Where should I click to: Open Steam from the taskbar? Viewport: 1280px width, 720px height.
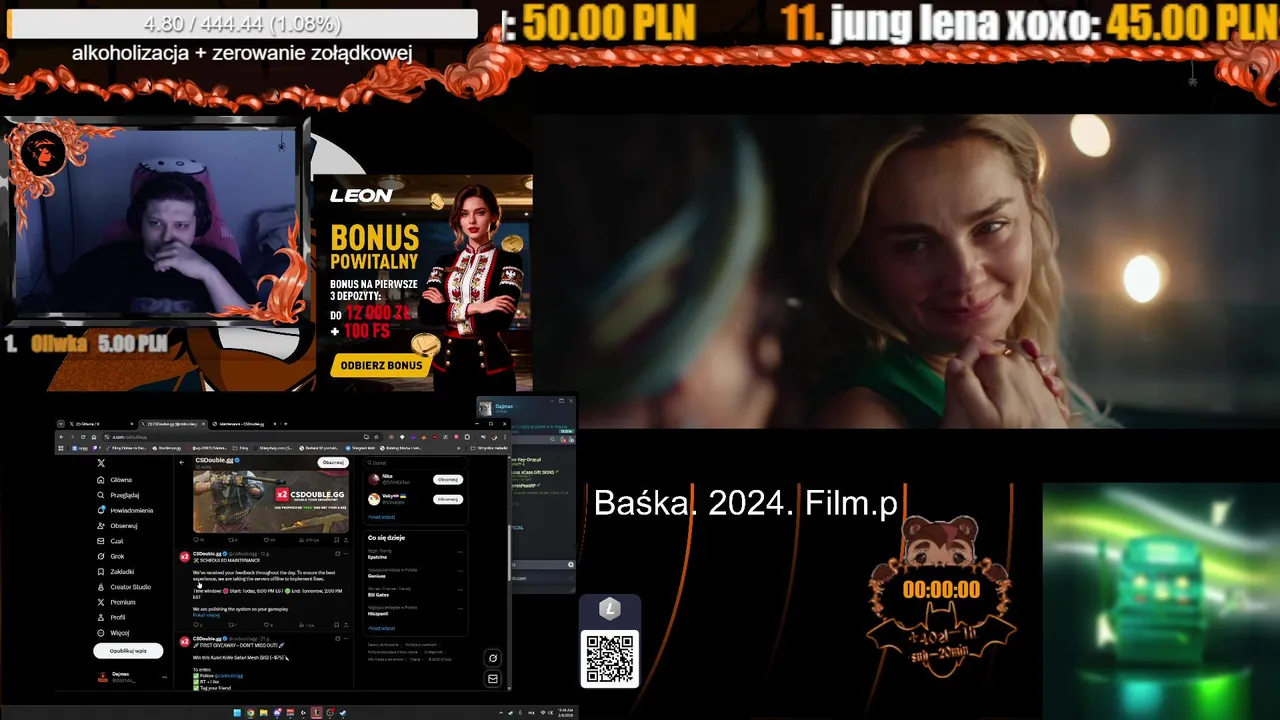343,713
